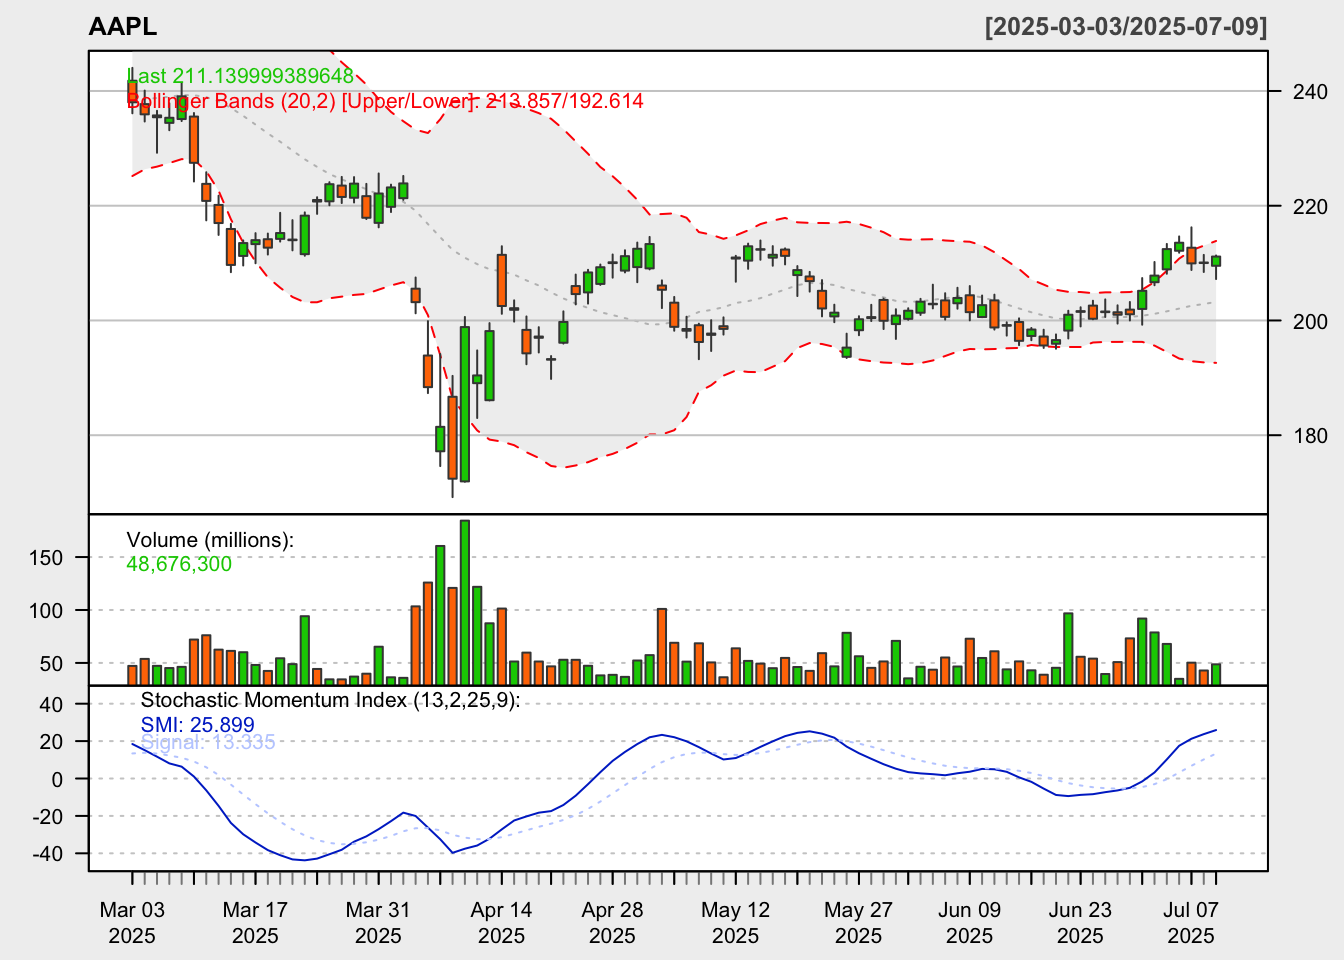This screenshot has height=960, width=1344.
Task: Click the 40 SMI axis label
Action: tap(51, 705)
